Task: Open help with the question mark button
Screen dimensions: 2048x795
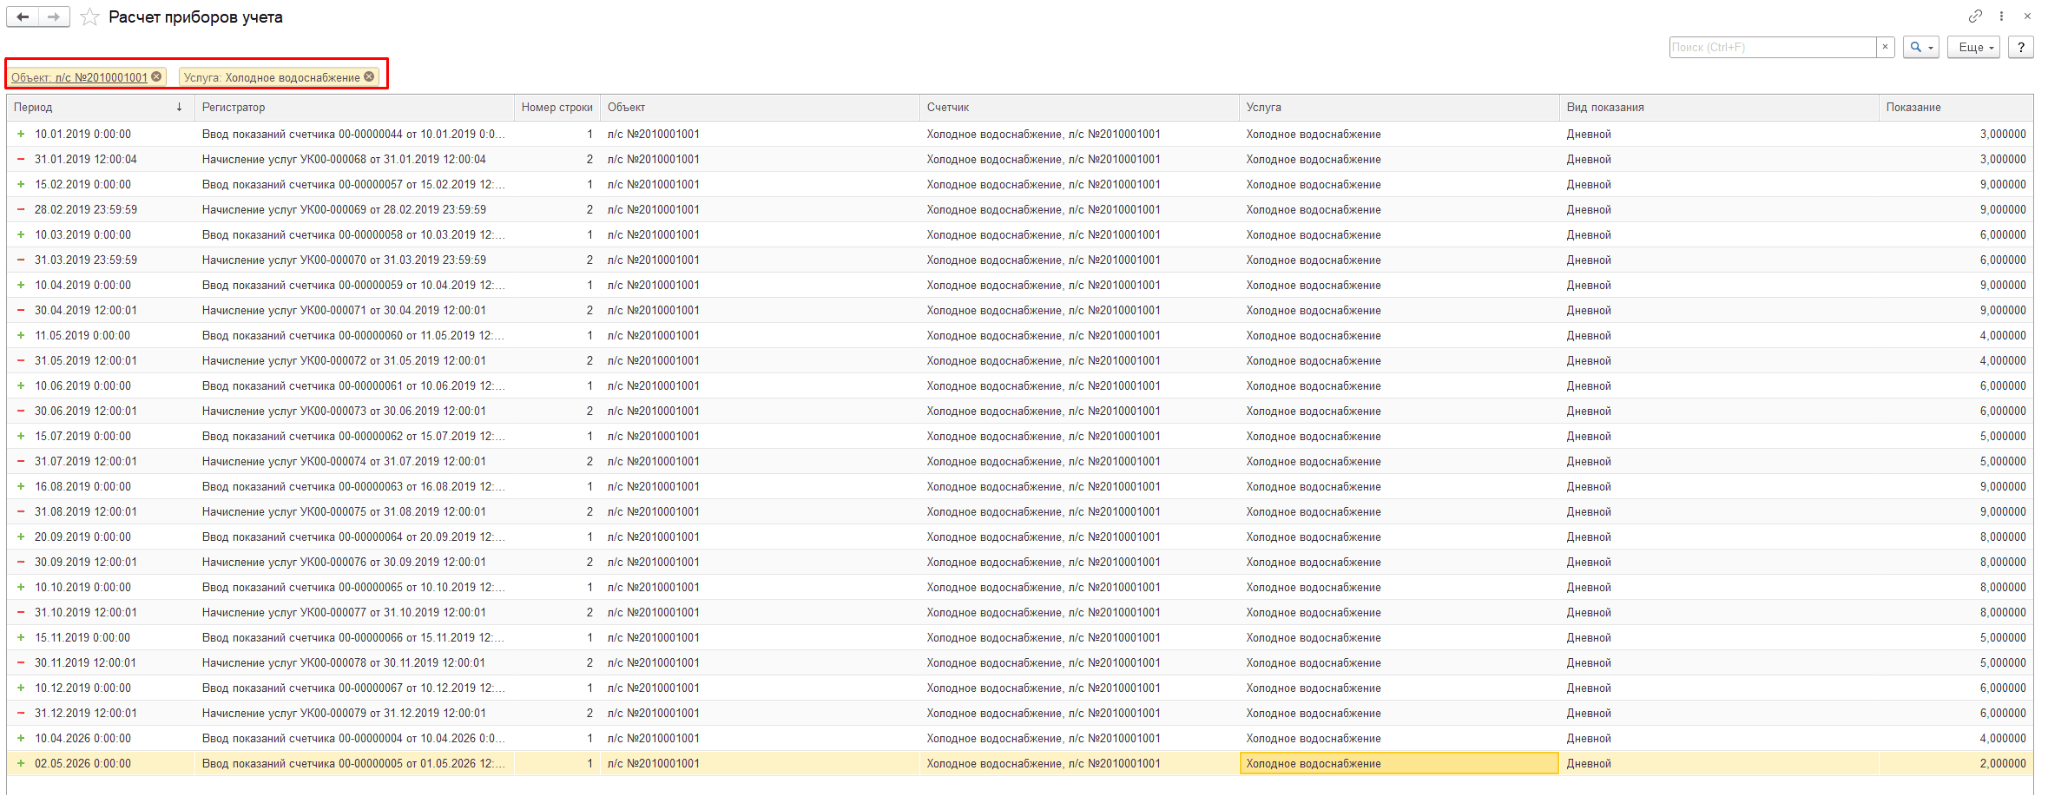Action: (x=2021, y=47)
